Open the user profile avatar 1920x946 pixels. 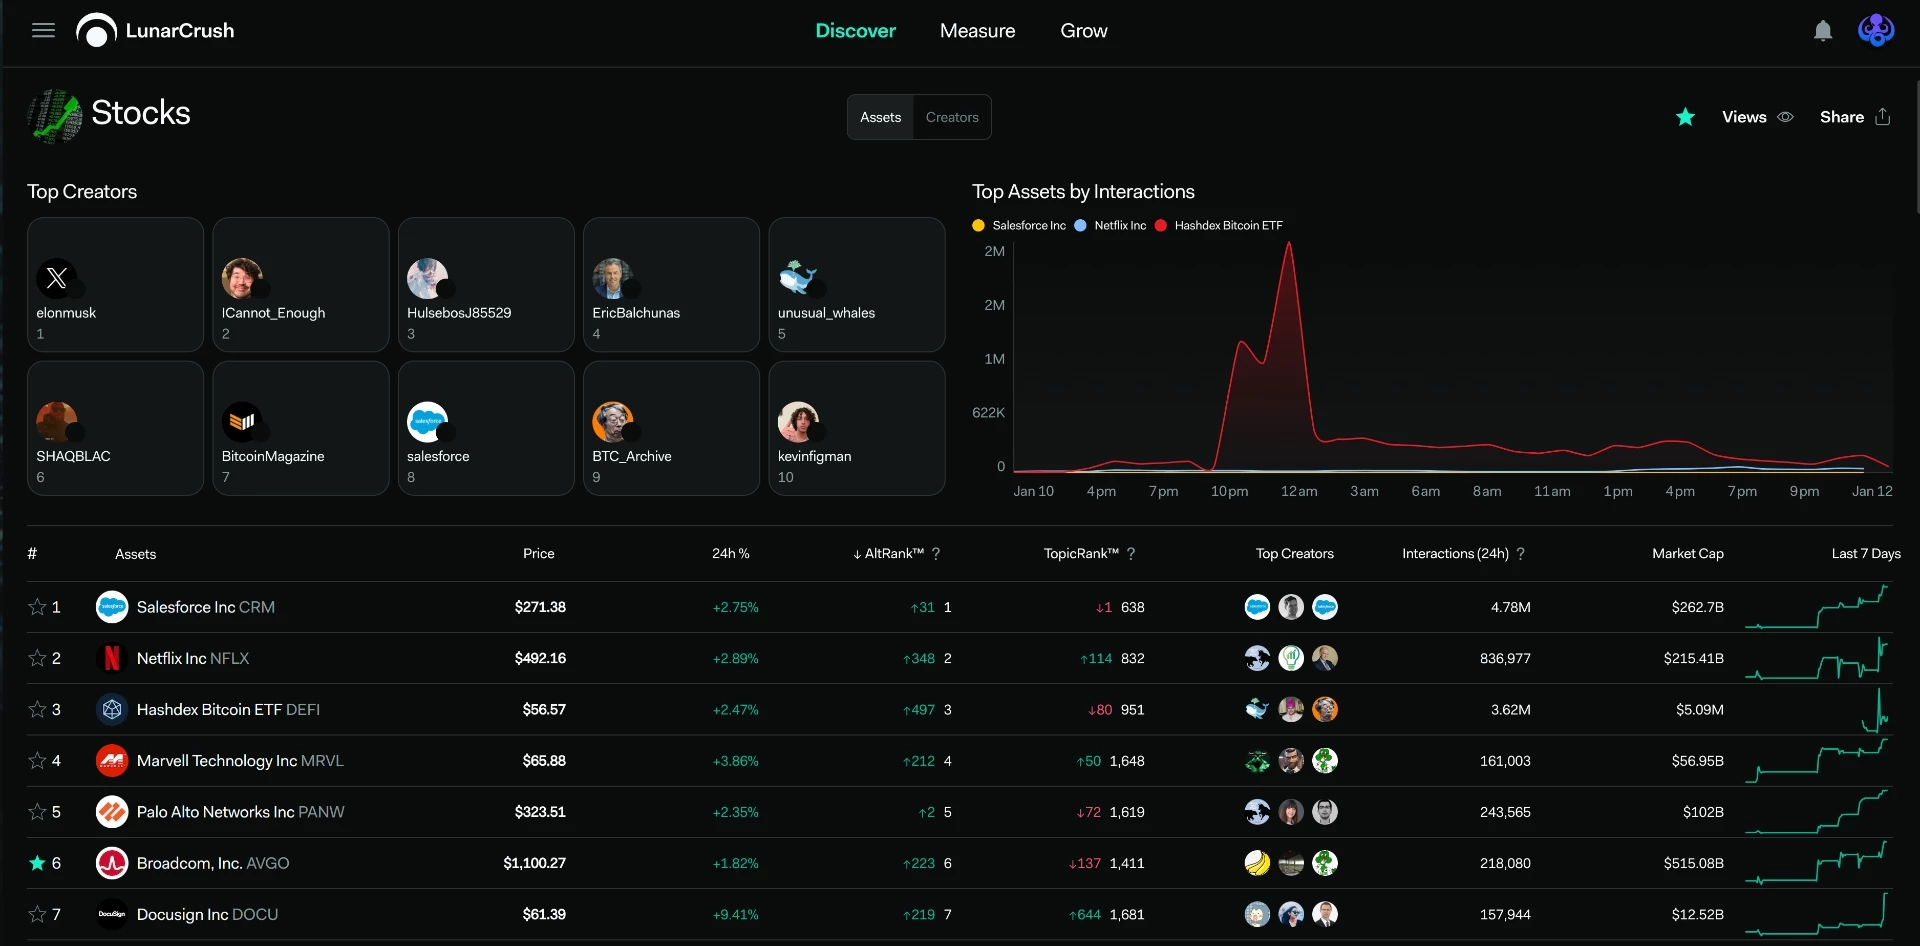pyautogui.click(x=1876, y=31)
